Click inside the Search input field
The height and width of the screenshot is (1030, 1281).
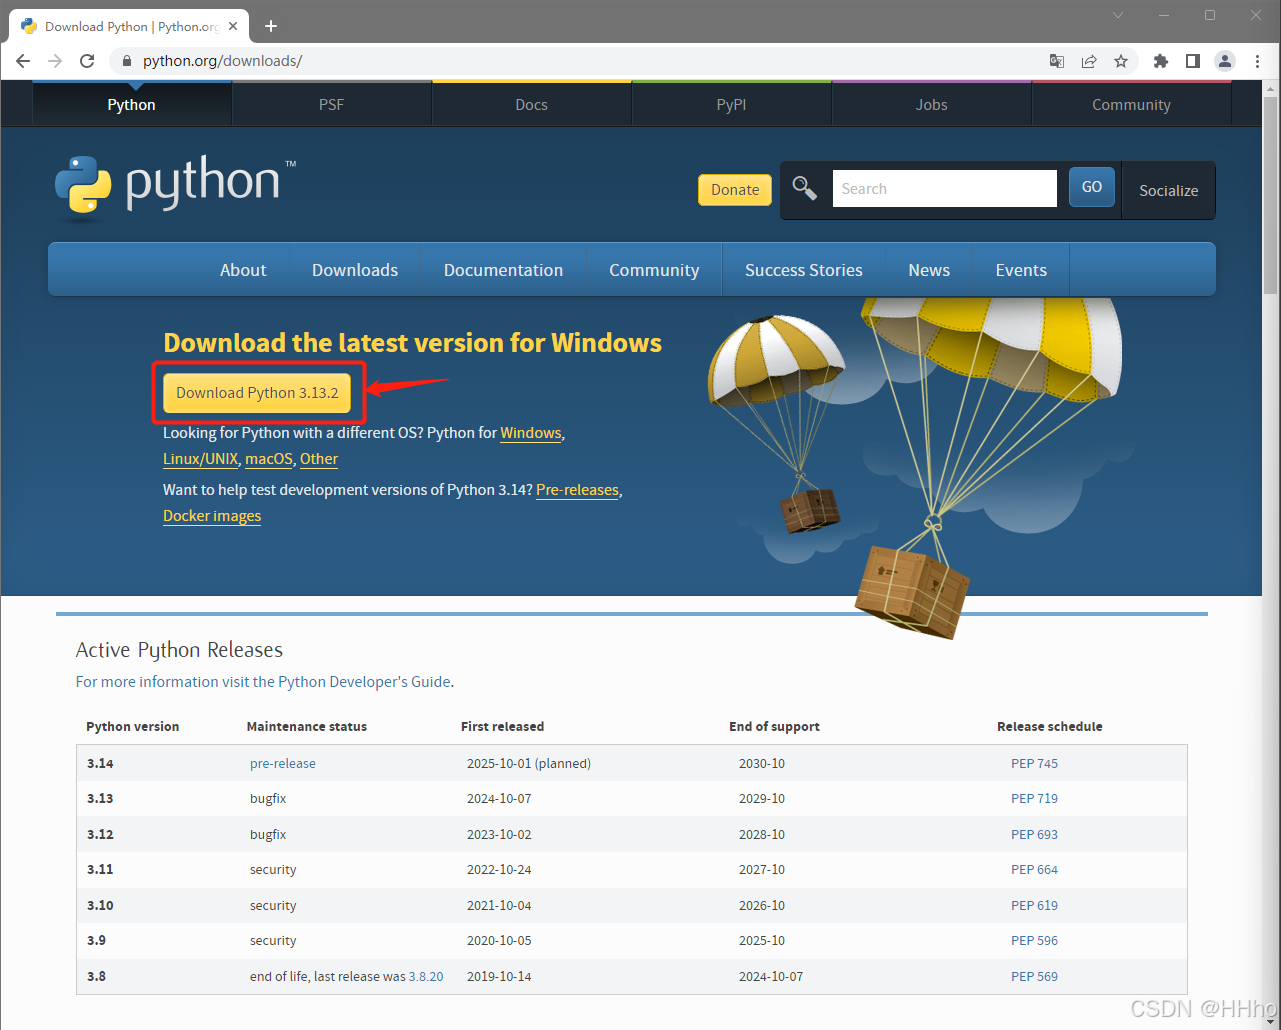(x=944, y=188)
